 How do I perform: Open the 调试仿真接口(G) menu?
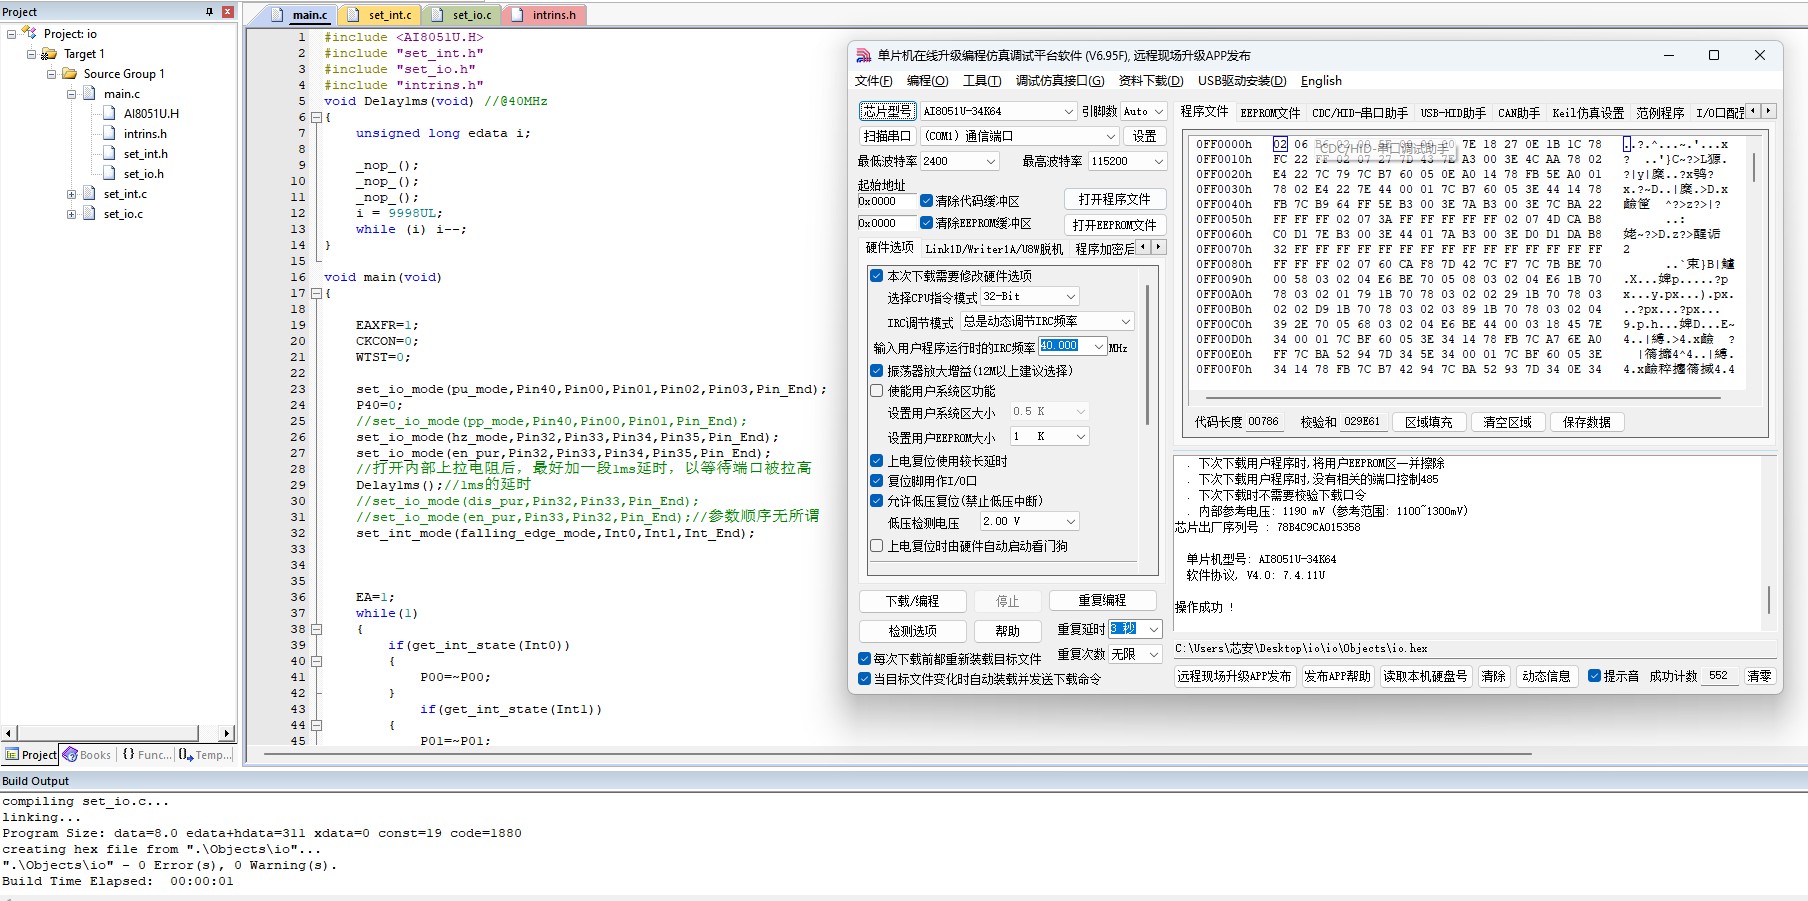click(x=1060, y=81)
